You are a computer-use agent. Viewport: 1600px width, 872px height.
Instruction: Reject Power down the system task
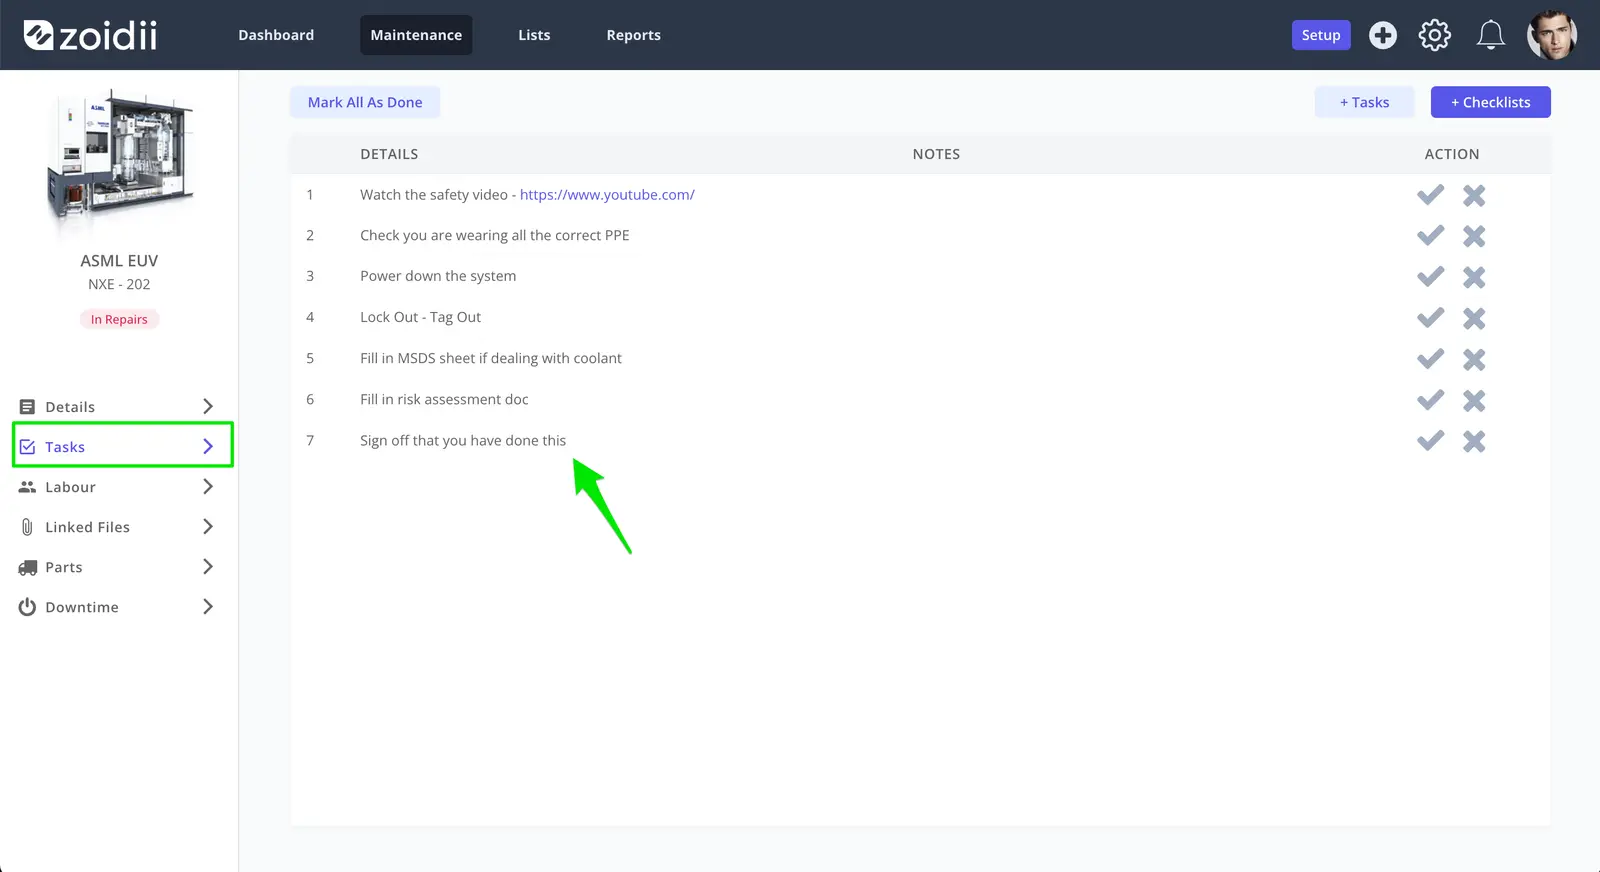click(x=1474, y=277)
